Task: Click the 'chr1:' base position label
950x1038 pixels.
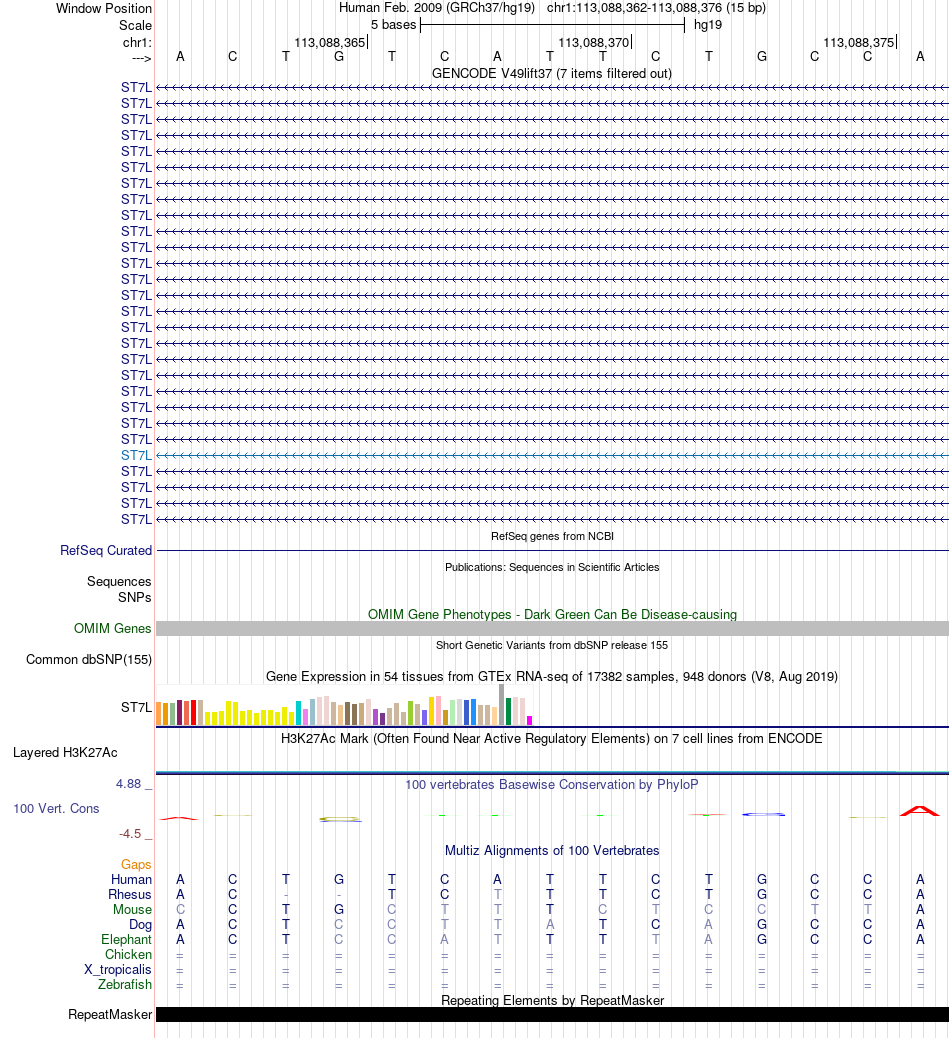Action: click(137, 42)
